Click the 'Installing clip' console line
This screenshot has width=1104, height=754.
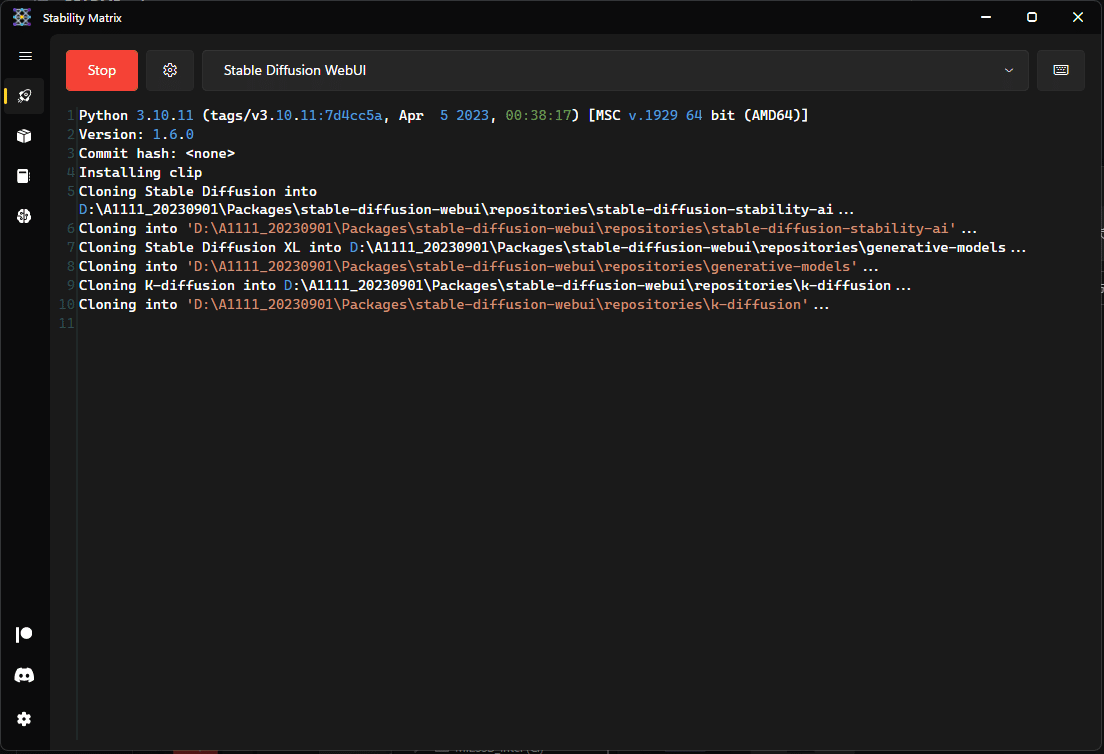pyautogui.click(x=140, y=172)
